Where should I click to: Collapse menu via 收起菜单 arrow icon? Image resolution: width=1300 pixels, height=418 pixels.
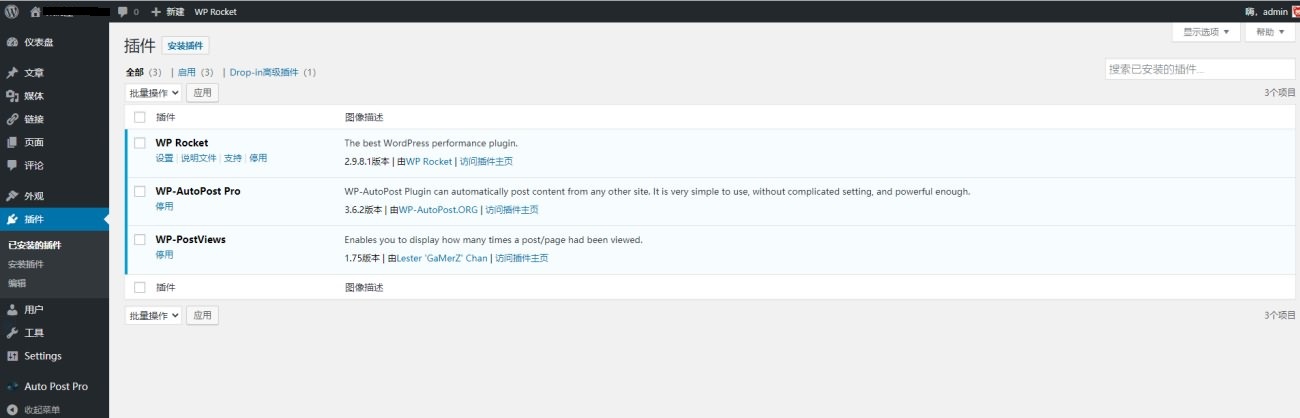pyautogui.click(x=12, y=410)
